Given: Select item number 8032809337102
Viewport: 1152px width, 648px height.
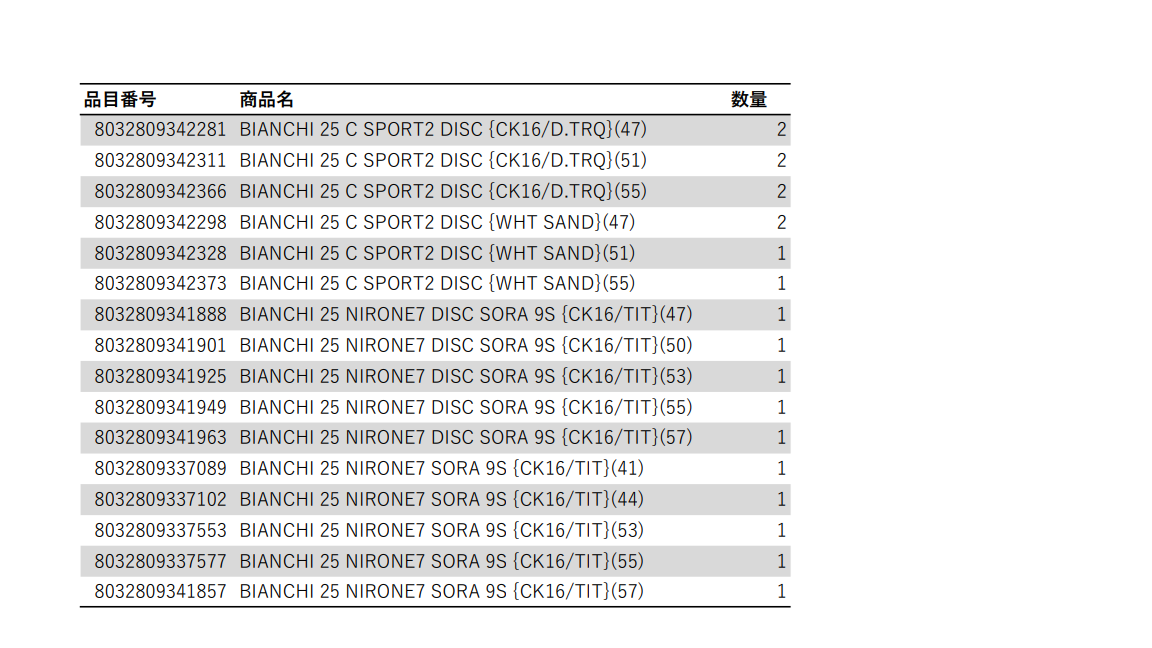Looking at the screenshot, I should 160,500.
